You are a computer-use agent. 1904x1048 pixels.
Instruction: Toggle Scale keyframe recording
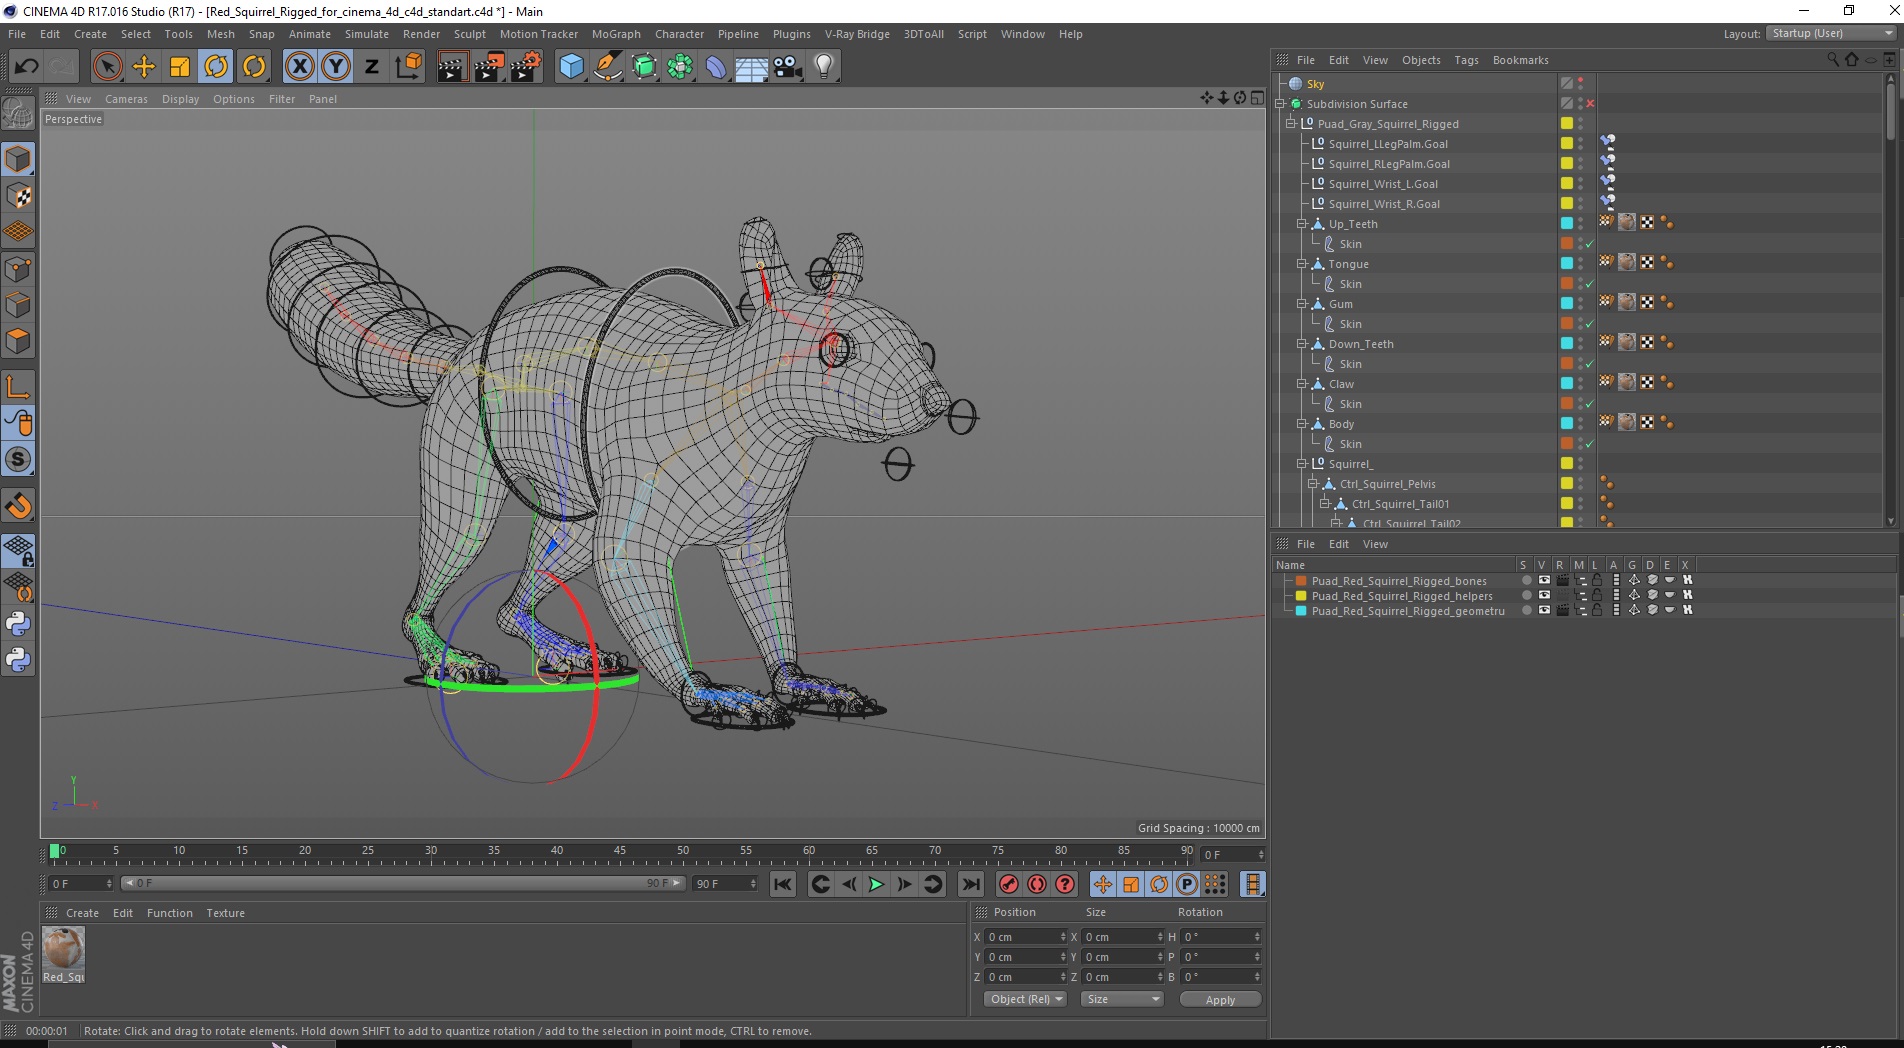(x=1131, y=884)
